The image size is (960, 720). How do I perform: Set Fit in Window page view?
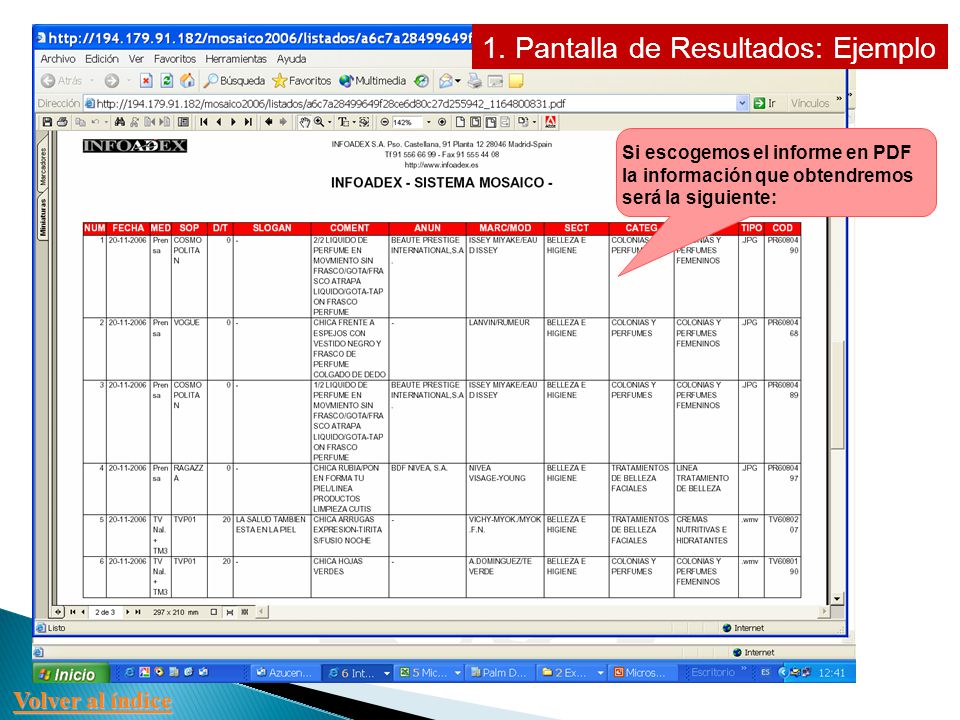[x=475, y=122]
